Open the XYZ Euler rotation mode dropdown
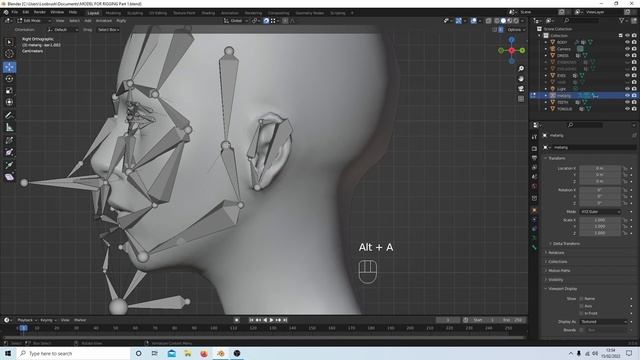The width and height of the screenshot is (640, 360). pos(600,212)
